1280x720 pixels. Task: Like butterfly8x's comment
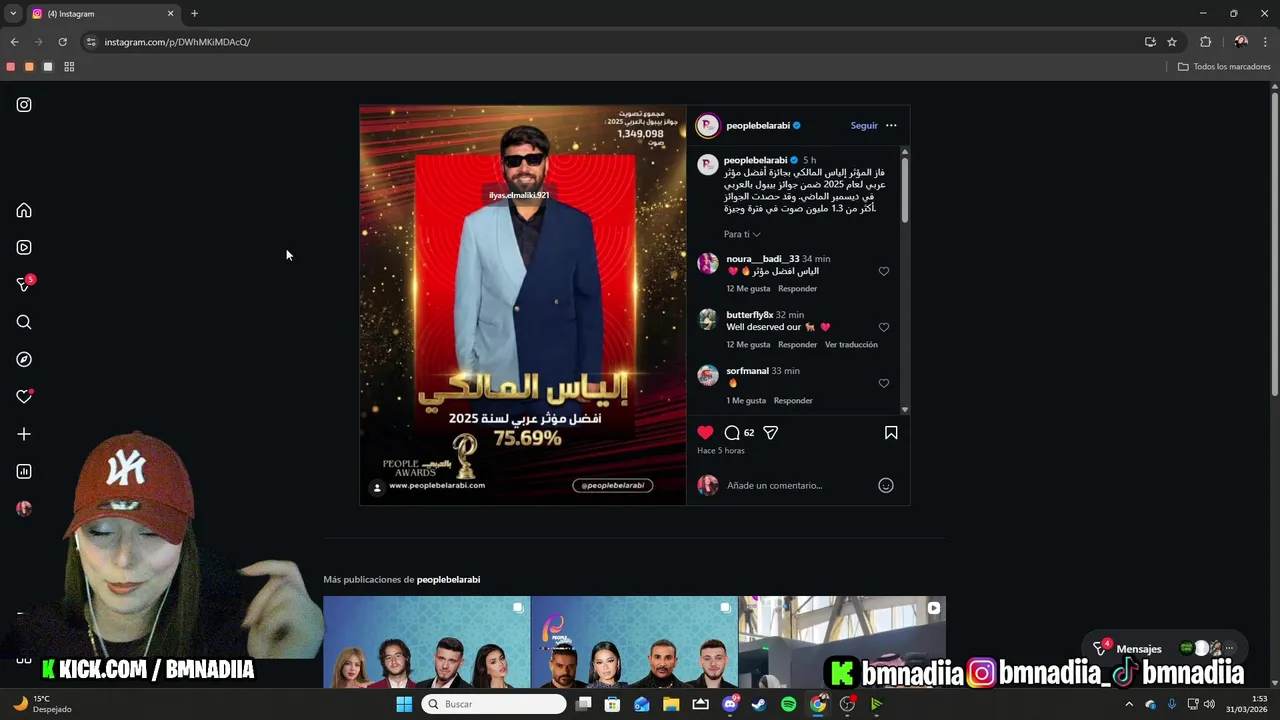884,327
